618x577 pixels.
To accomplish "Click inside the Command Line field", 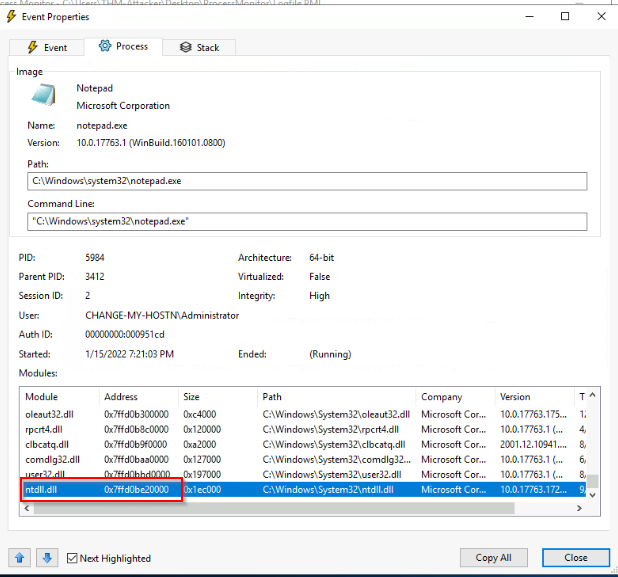I will click(307, 221).
